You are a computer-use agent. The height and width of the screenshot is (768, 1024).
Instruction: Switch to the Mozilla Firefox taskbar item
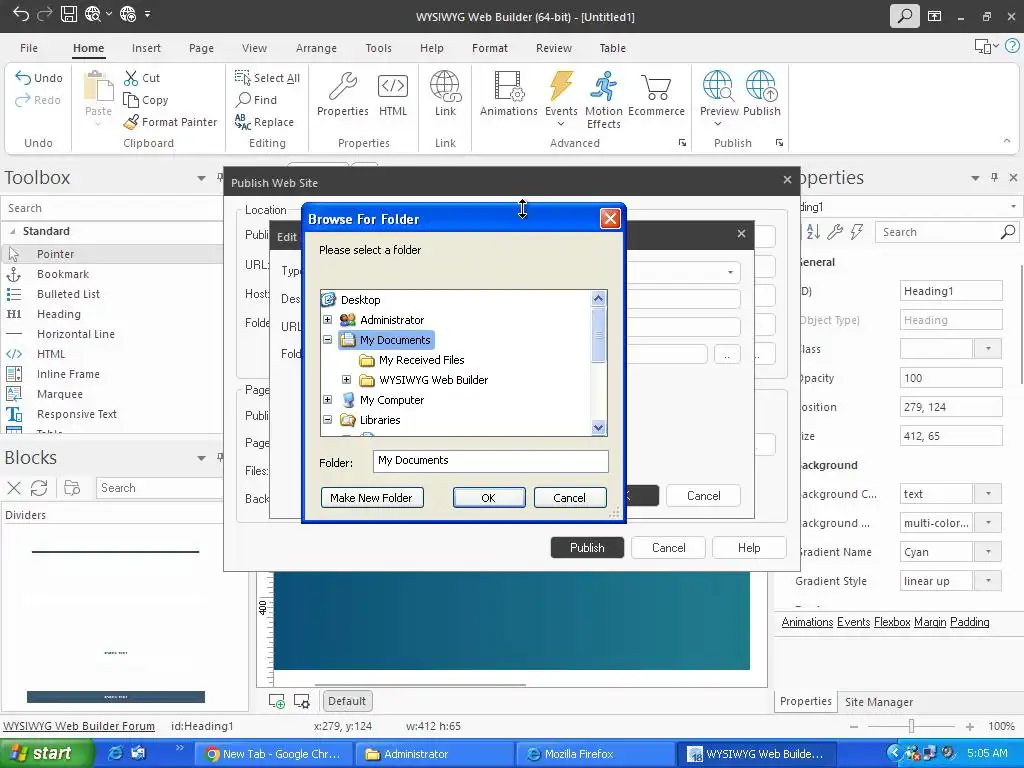click(594, 754)
